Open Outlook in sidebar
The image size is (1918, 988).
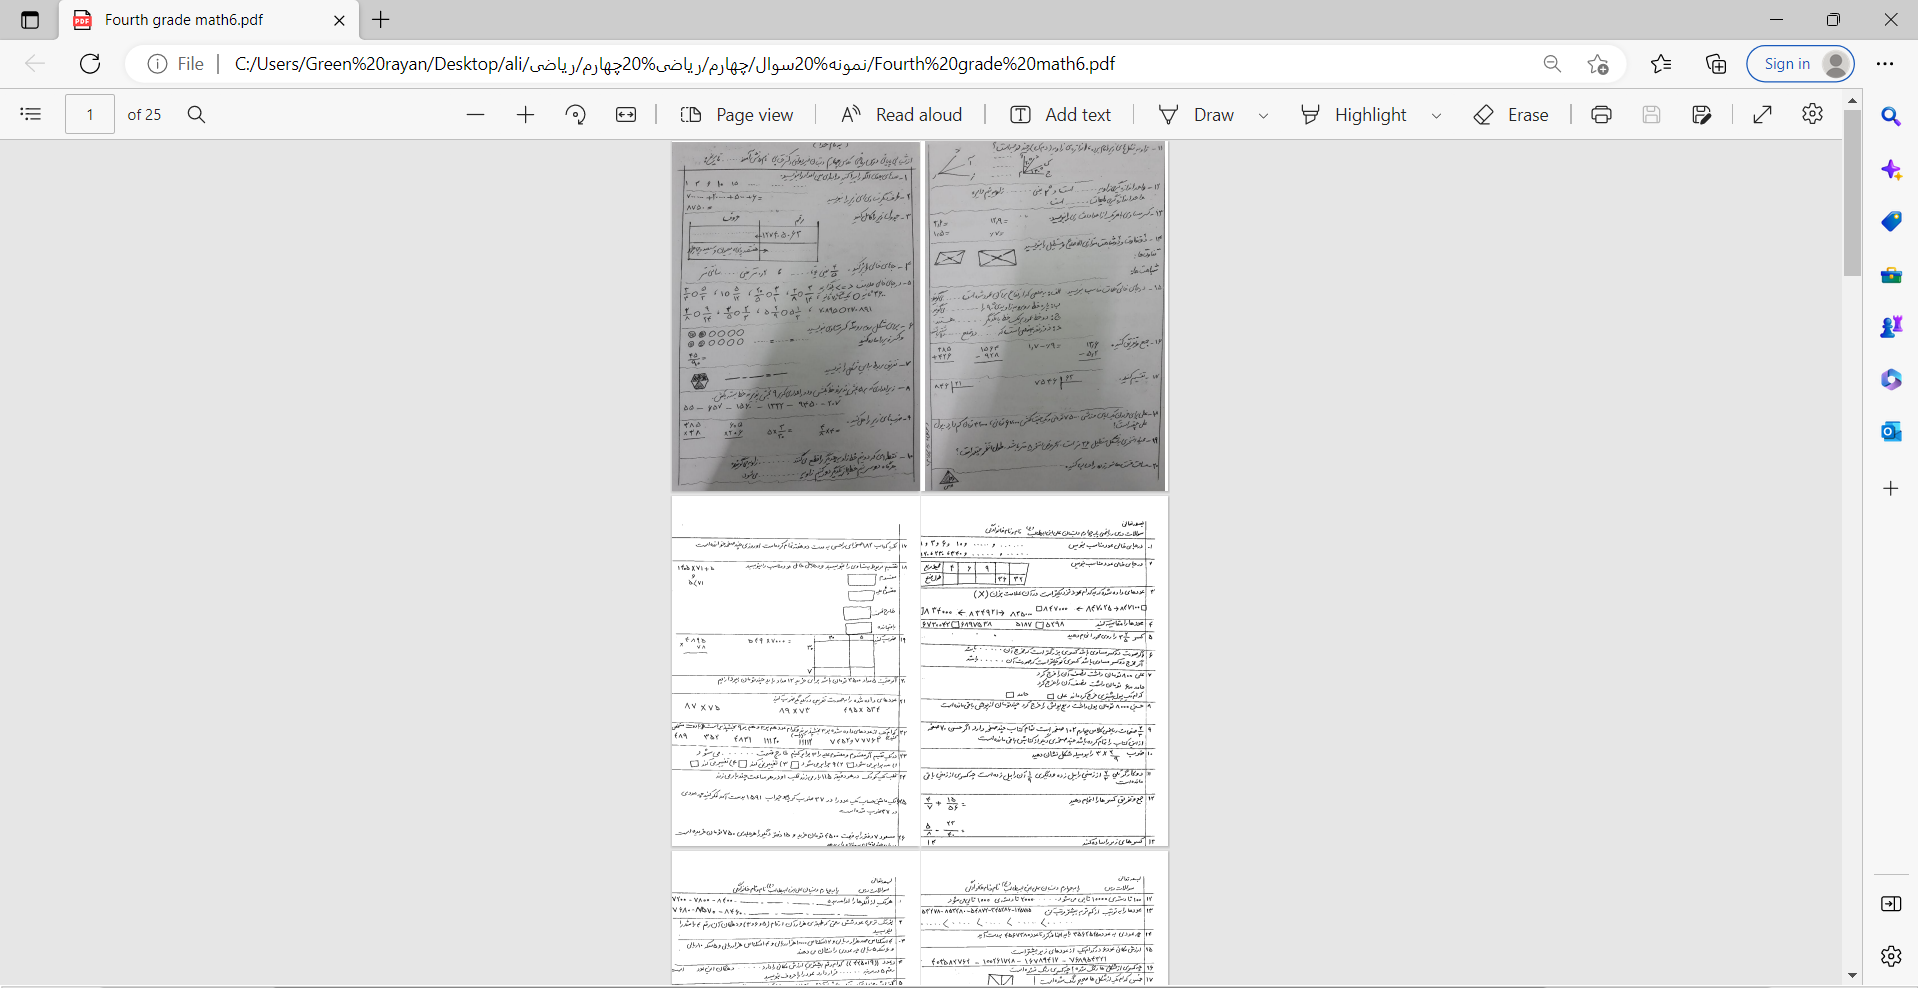(x=1891, y=431)
